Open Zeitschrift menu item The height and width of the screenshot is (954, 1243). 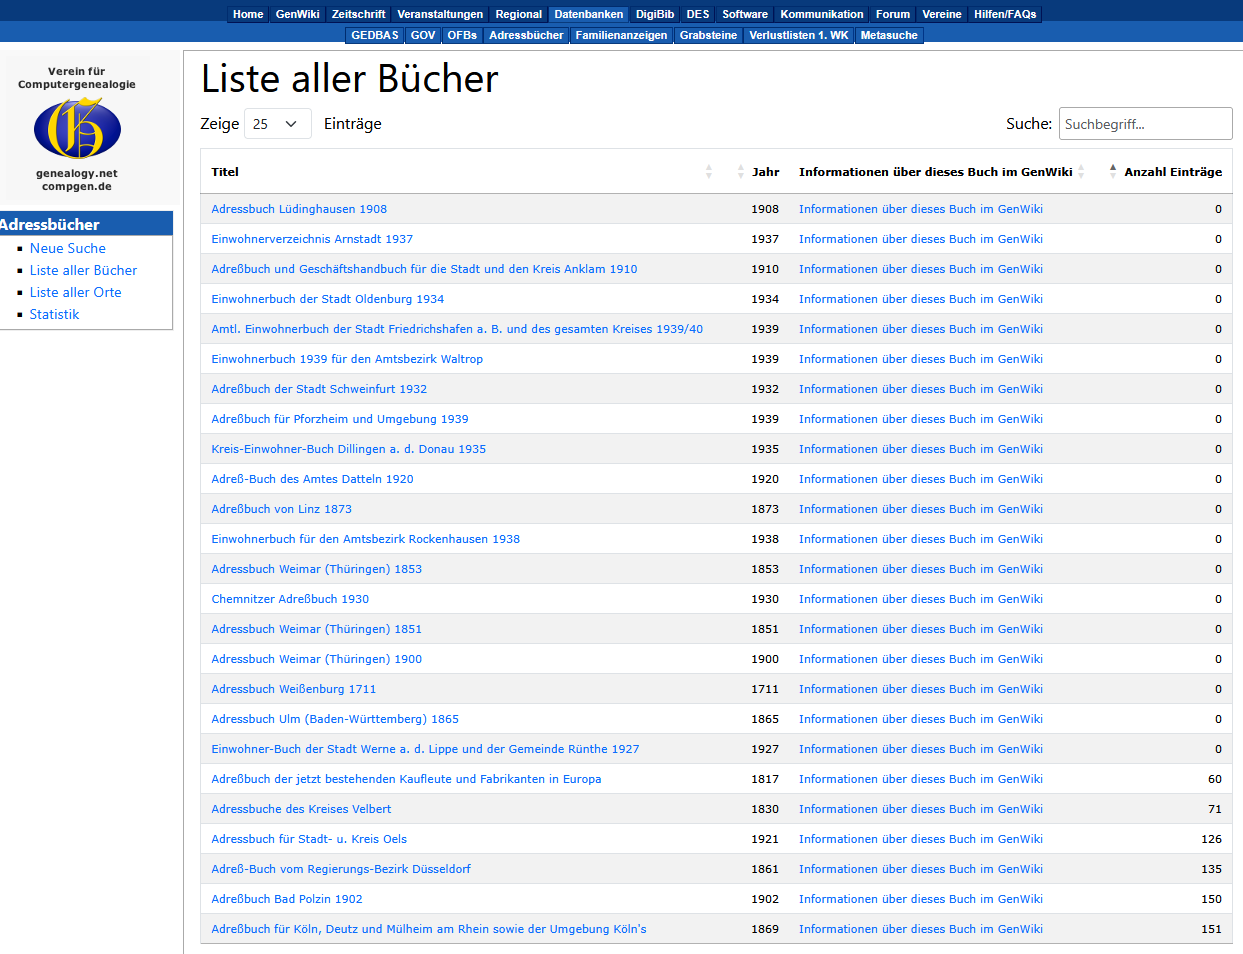click(358, 14)
